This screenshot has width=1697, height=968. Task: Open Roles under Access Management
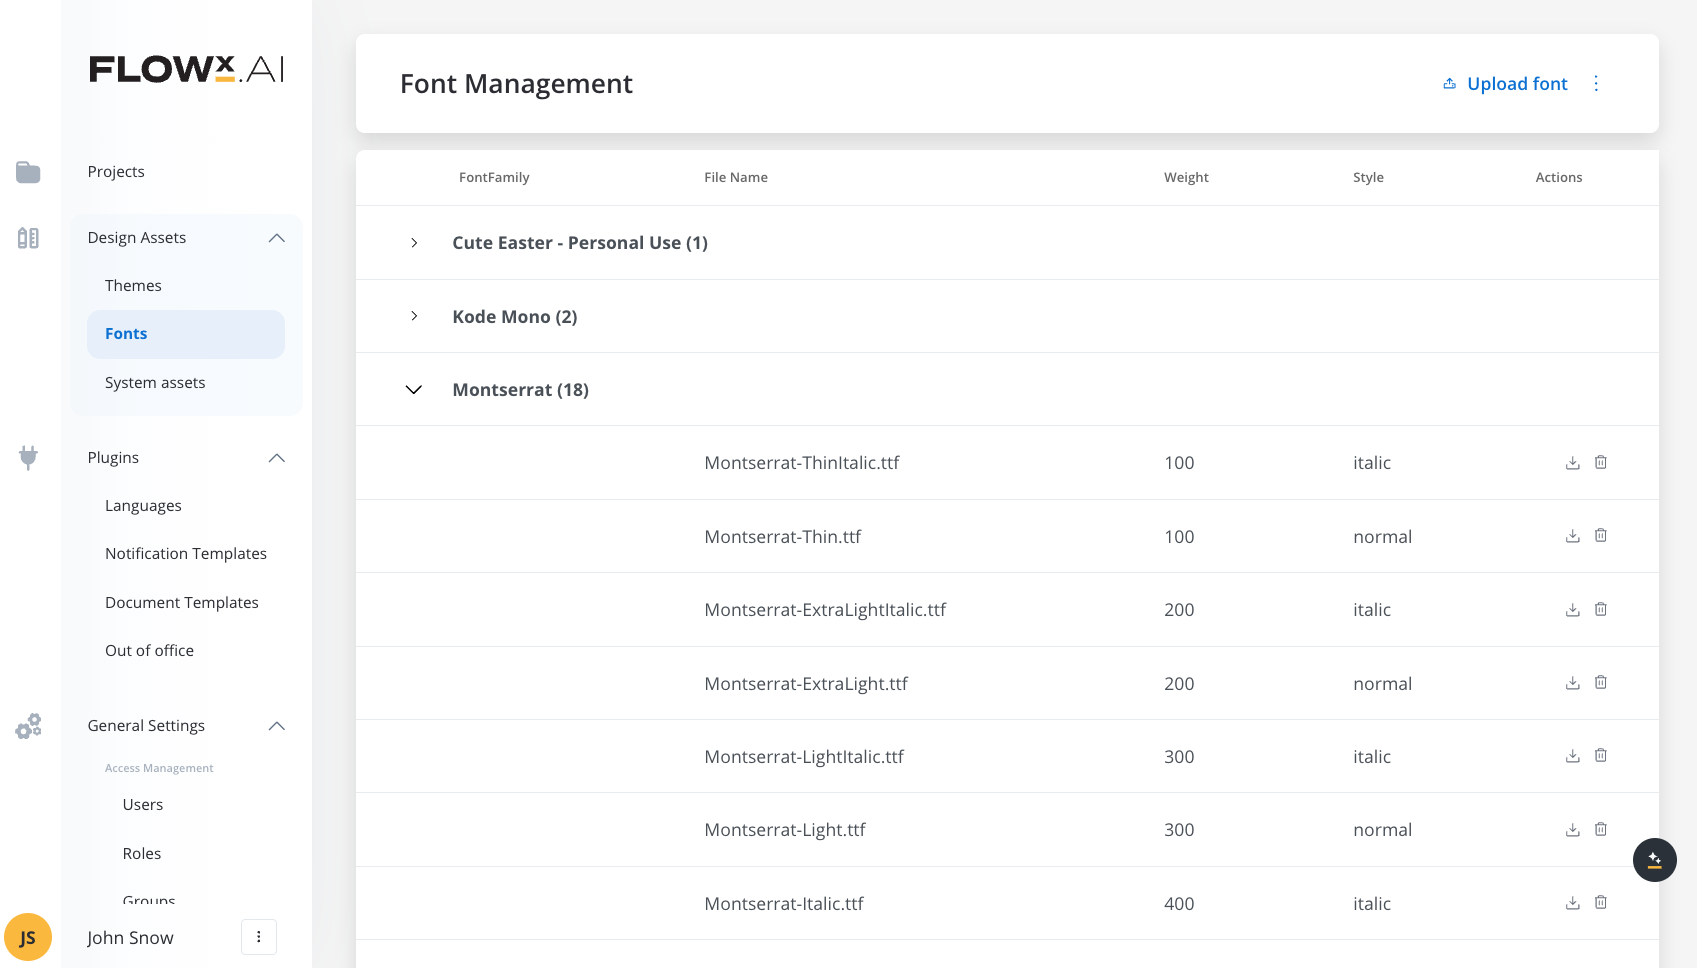pos(142,854)
